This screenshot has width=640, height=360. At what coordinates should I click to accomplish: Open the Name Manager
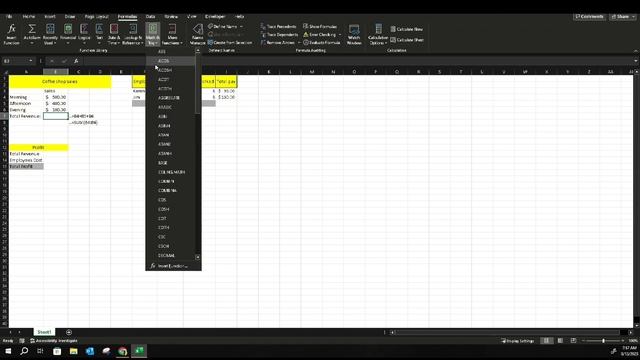(198, 34)
